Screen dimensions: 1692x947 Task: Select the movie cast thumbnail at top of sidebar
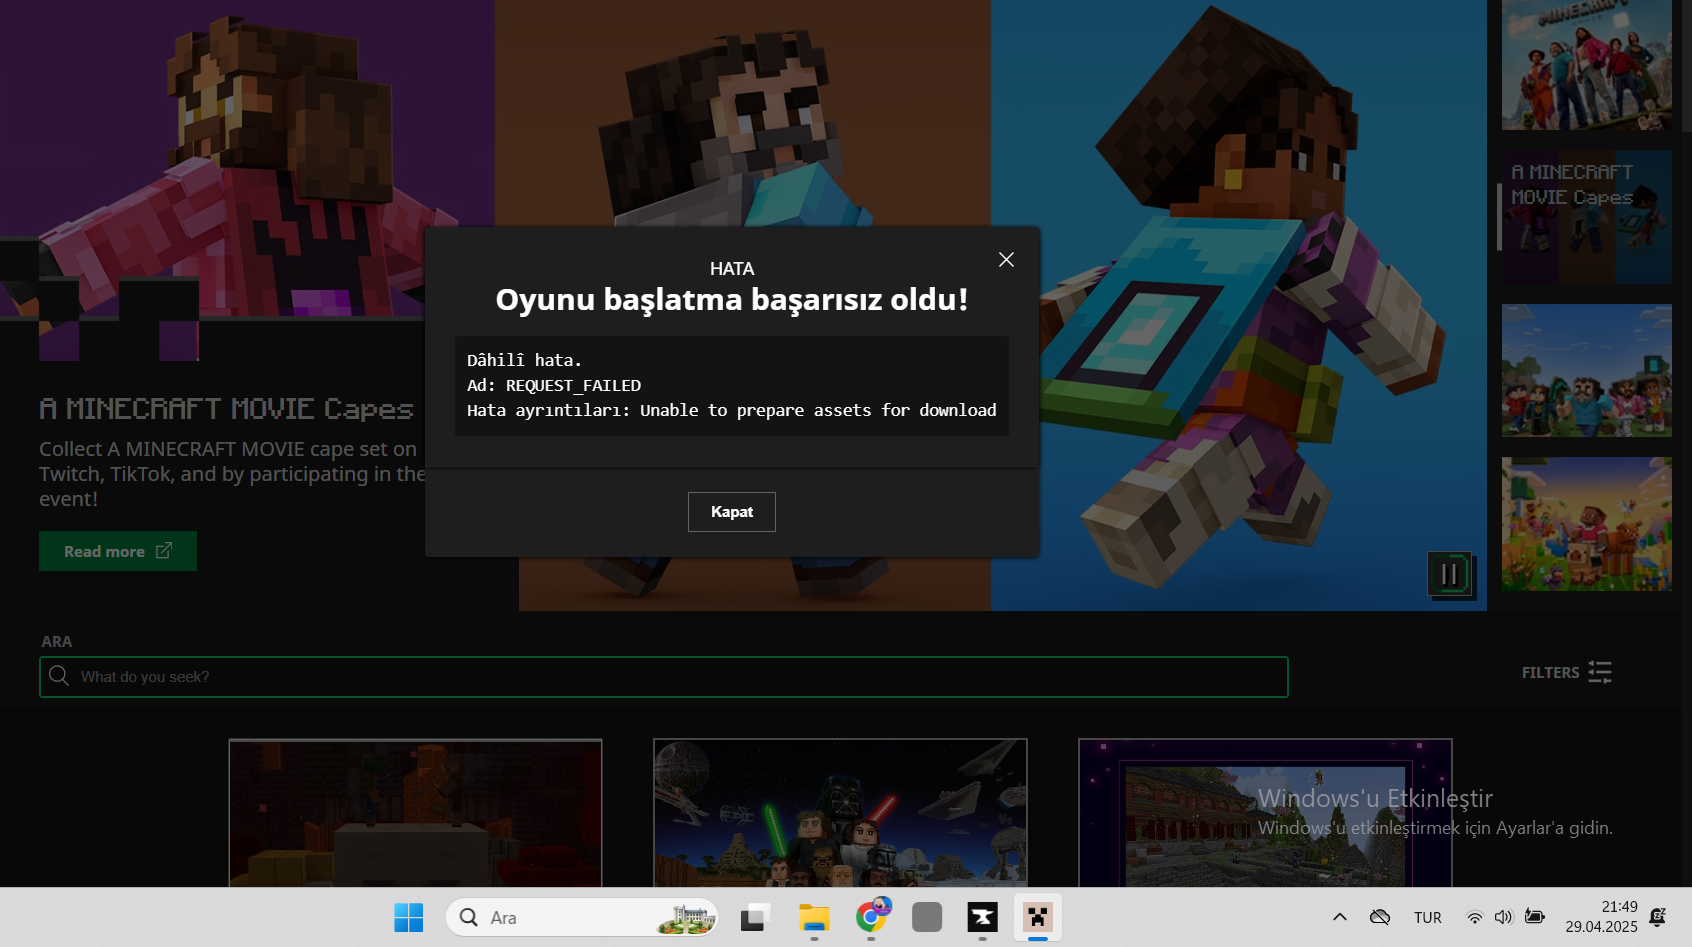point(1587,65)
